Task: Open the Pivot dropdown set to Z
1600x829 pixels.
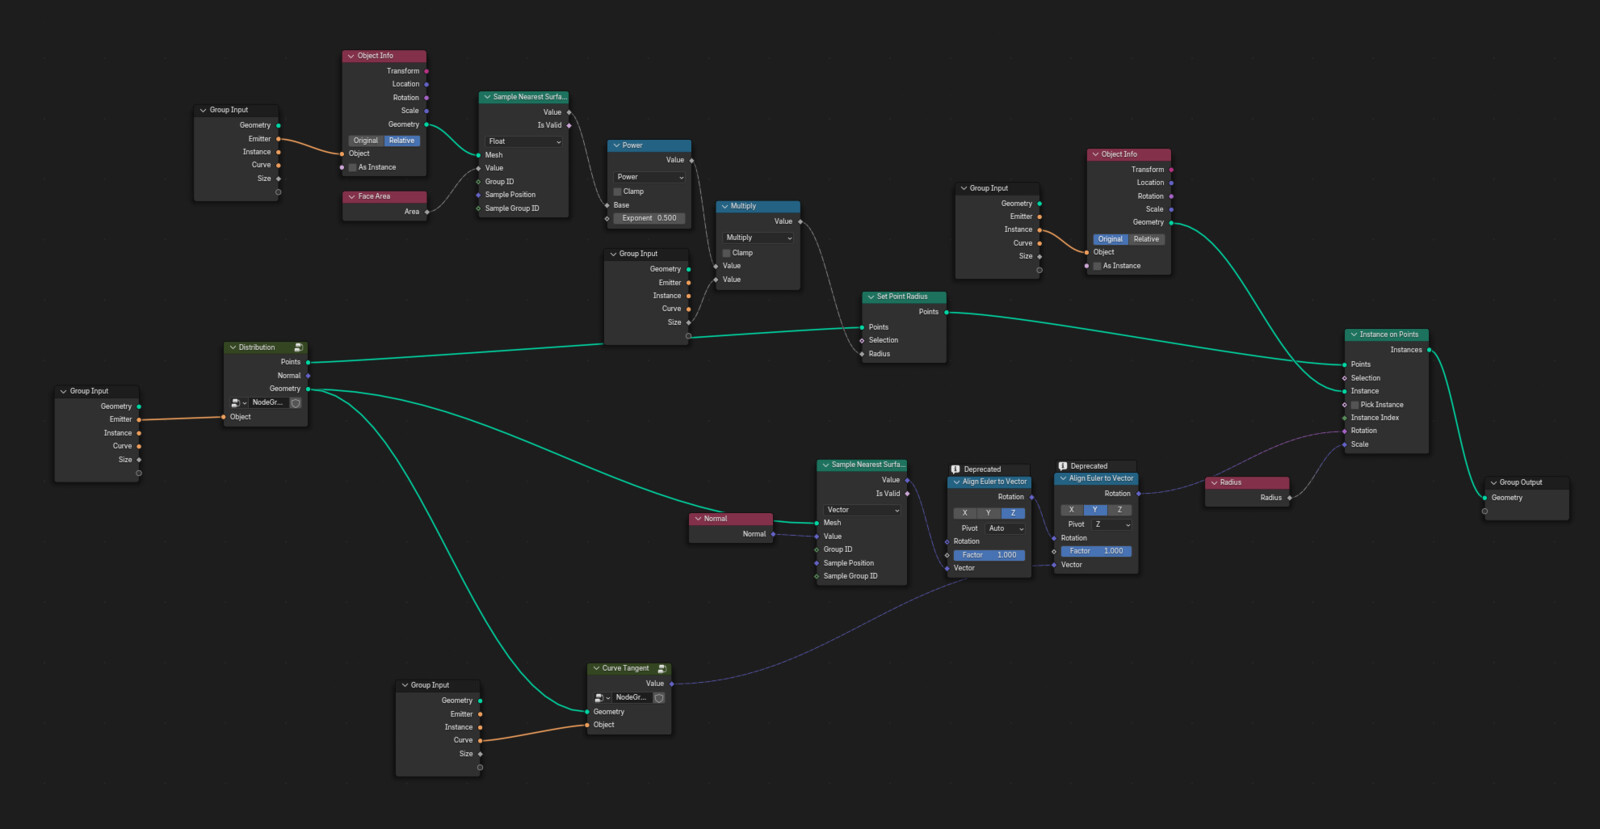Action: [1112, 525]
